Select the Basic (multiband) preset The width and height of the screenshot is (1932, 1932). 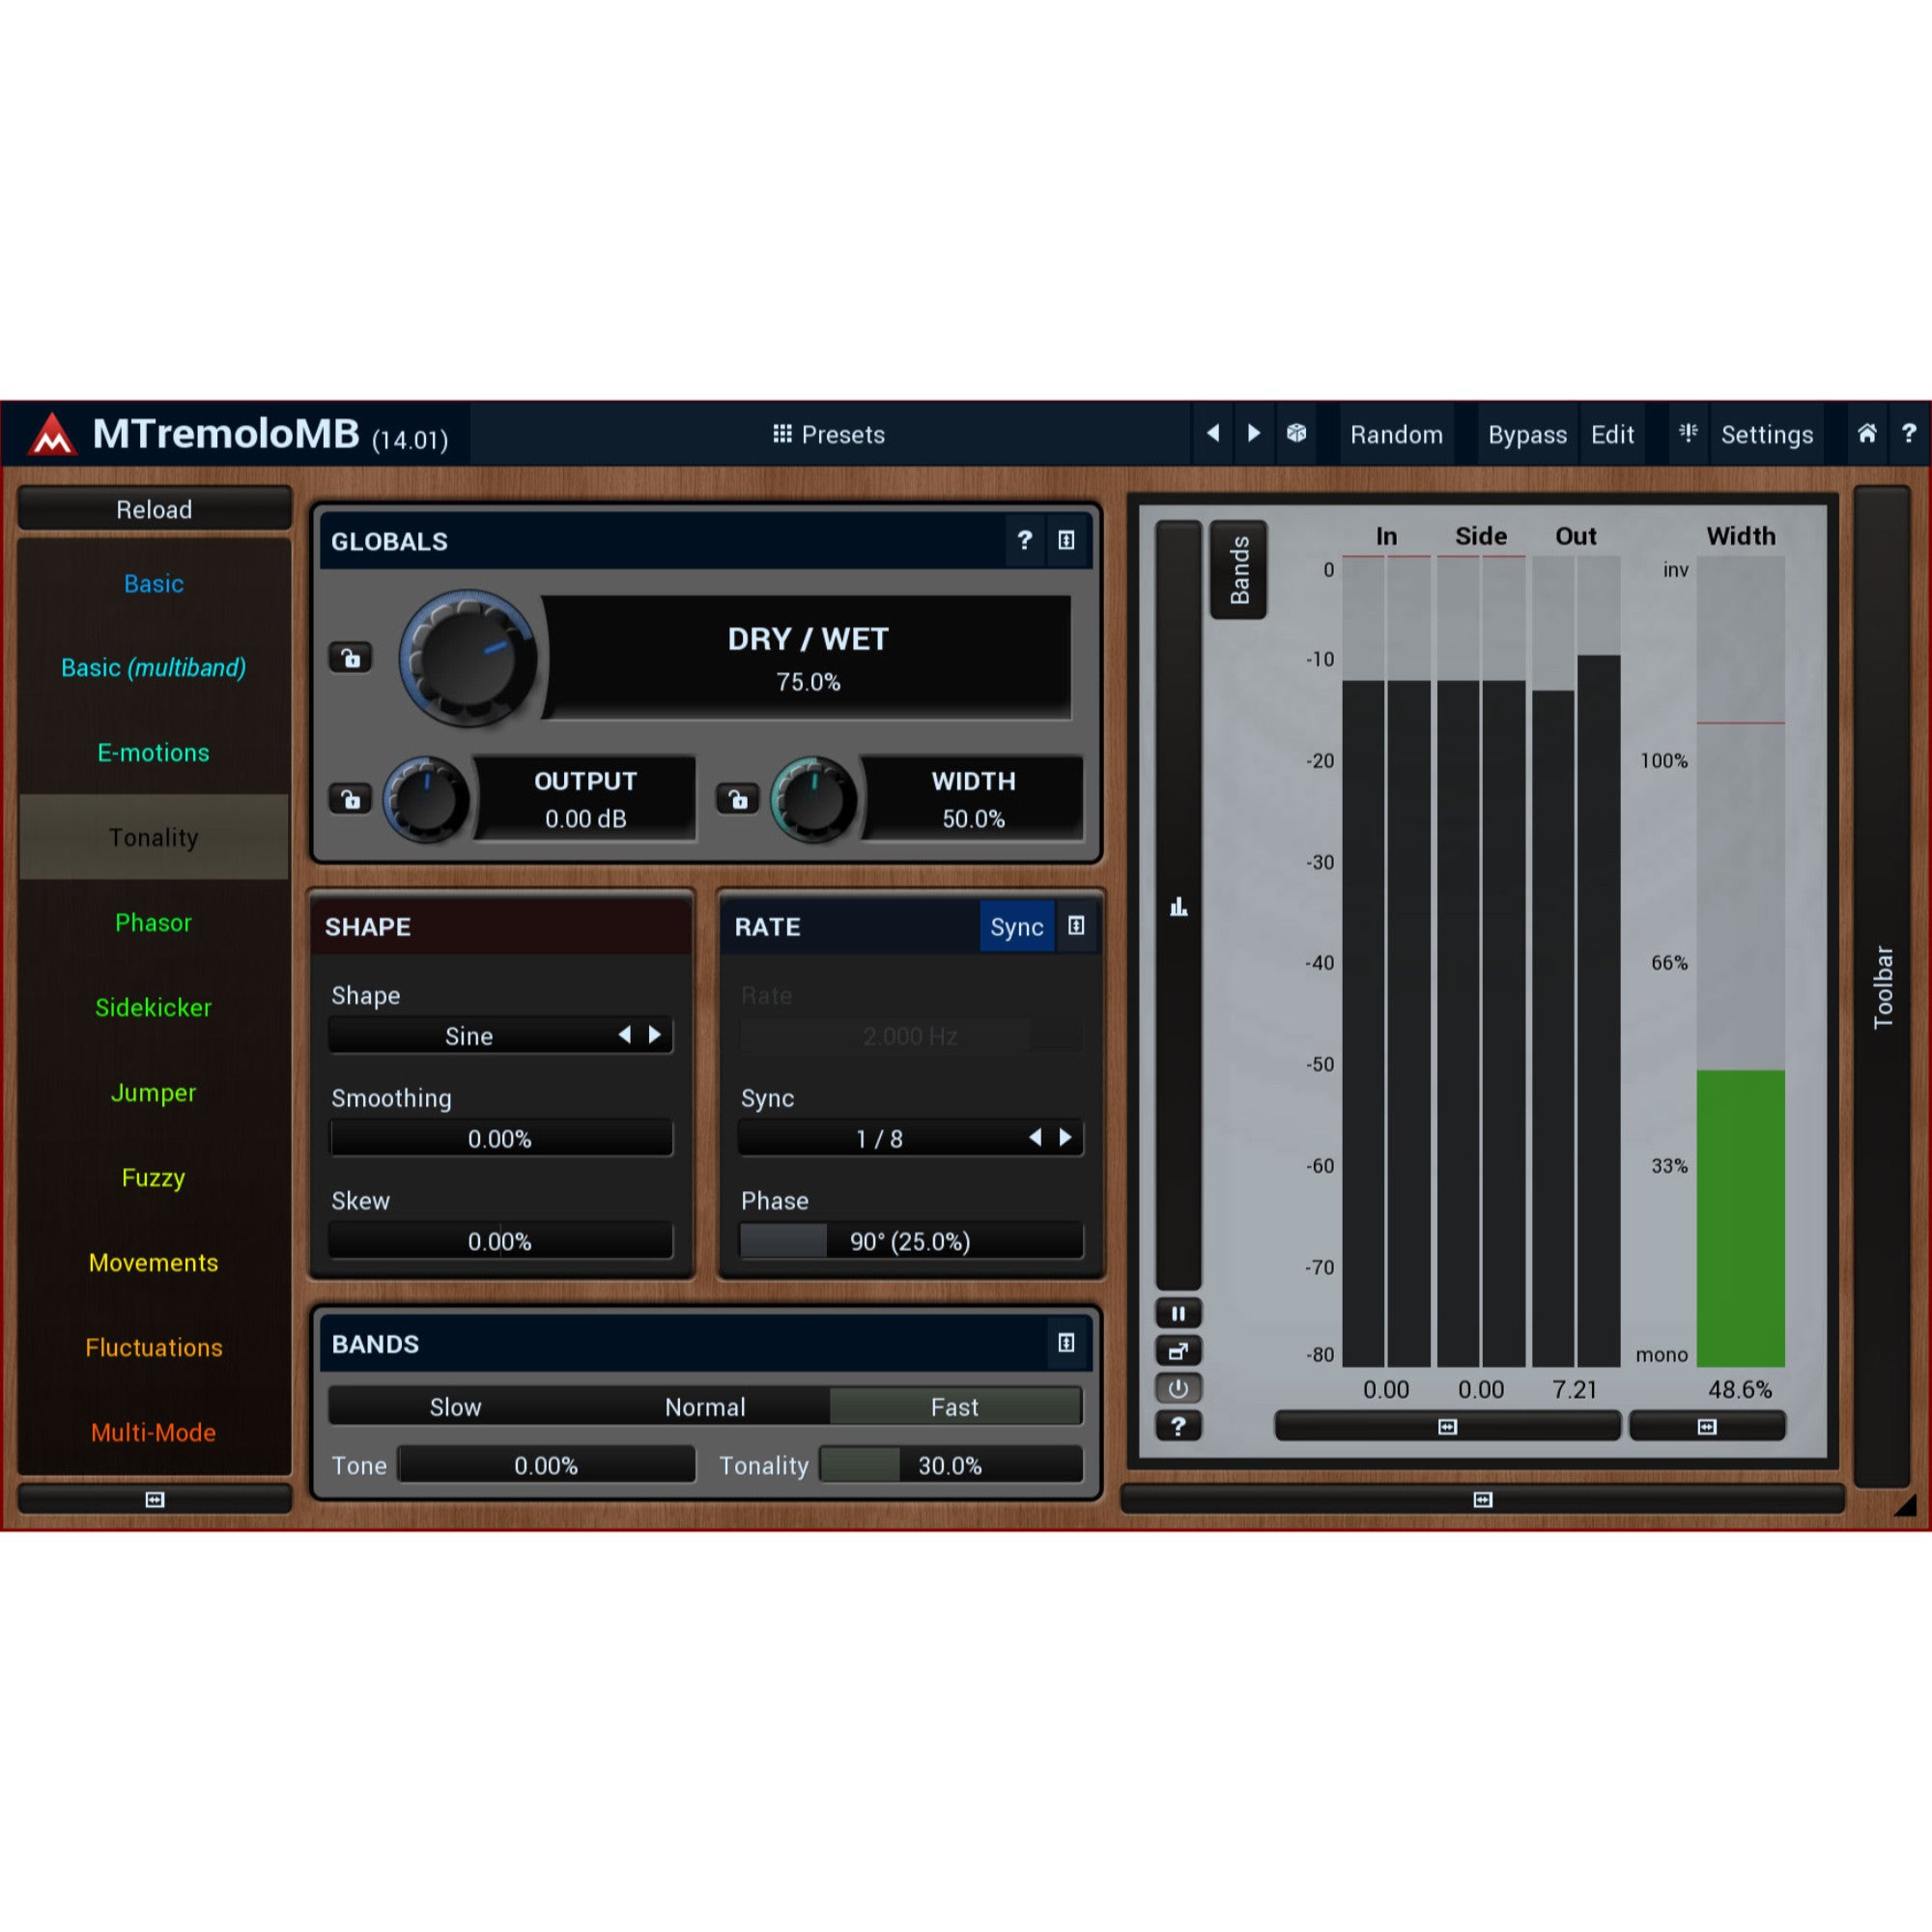click(x=154, y=668)
